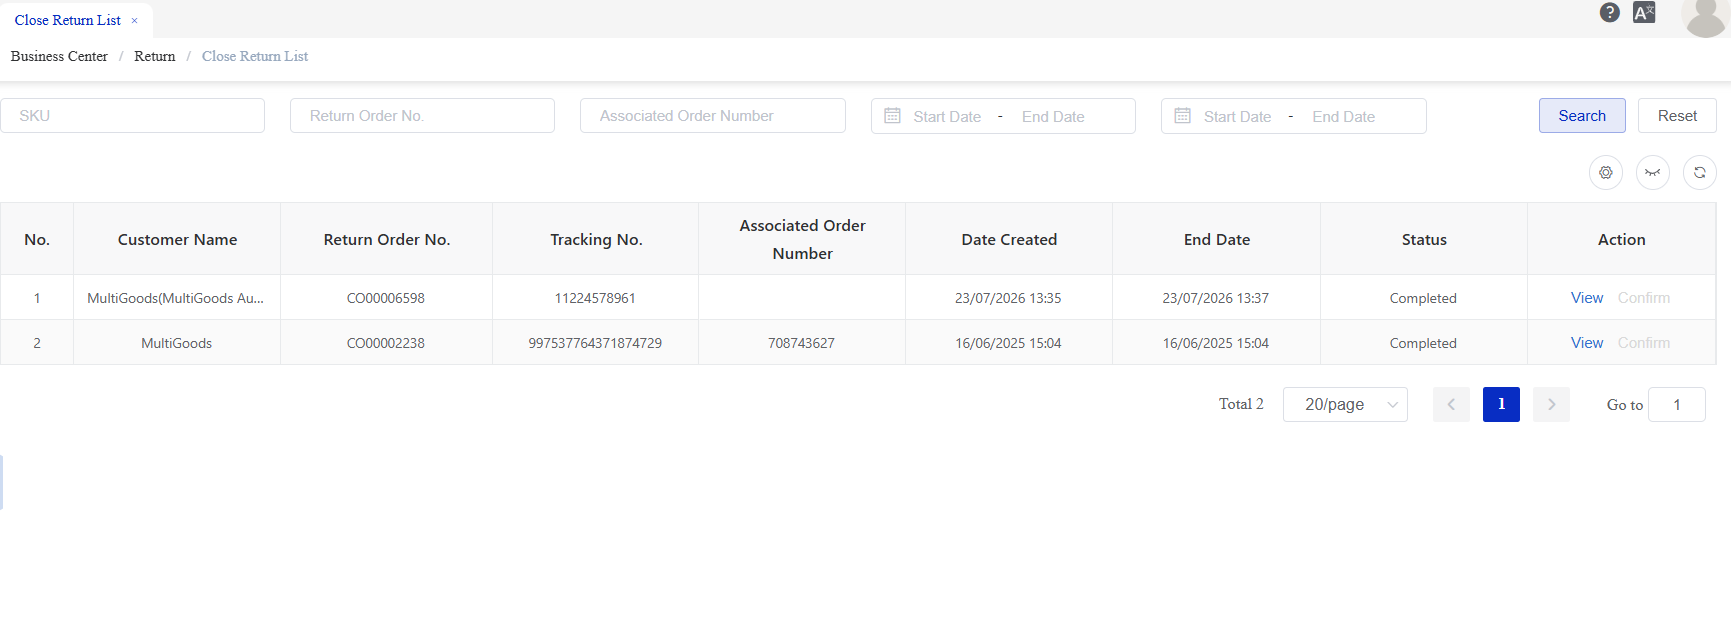Click the Total 2 count label

(1241, 404)
